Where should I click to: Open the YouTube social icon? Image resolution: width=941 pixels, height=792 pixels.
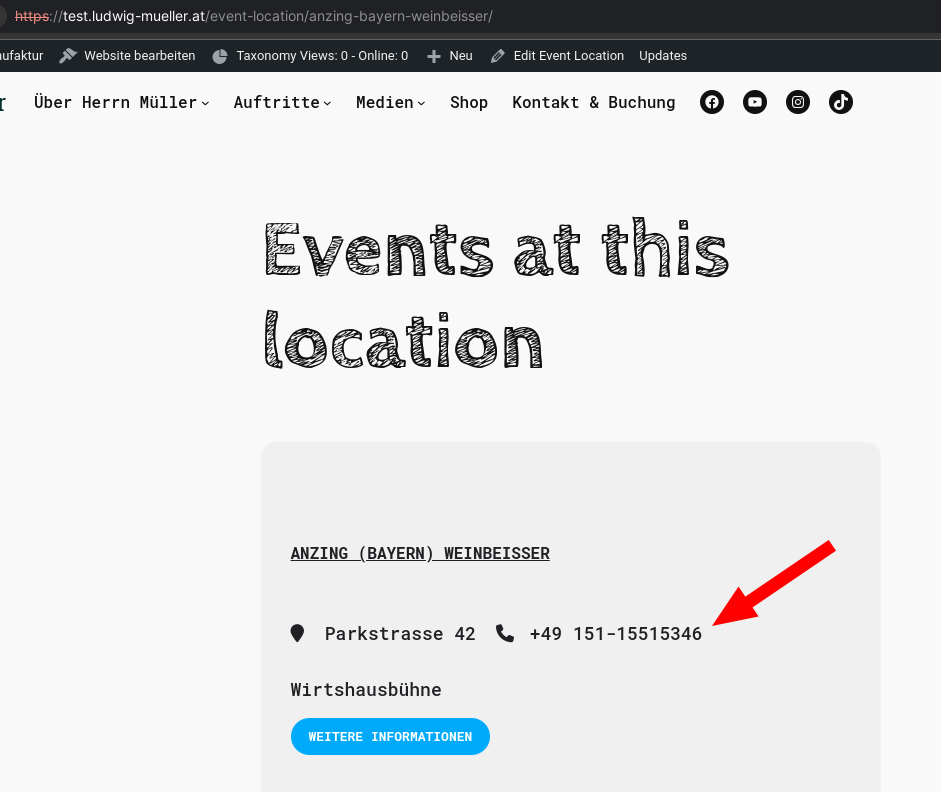pyautogui.click(x=755, y=102)
